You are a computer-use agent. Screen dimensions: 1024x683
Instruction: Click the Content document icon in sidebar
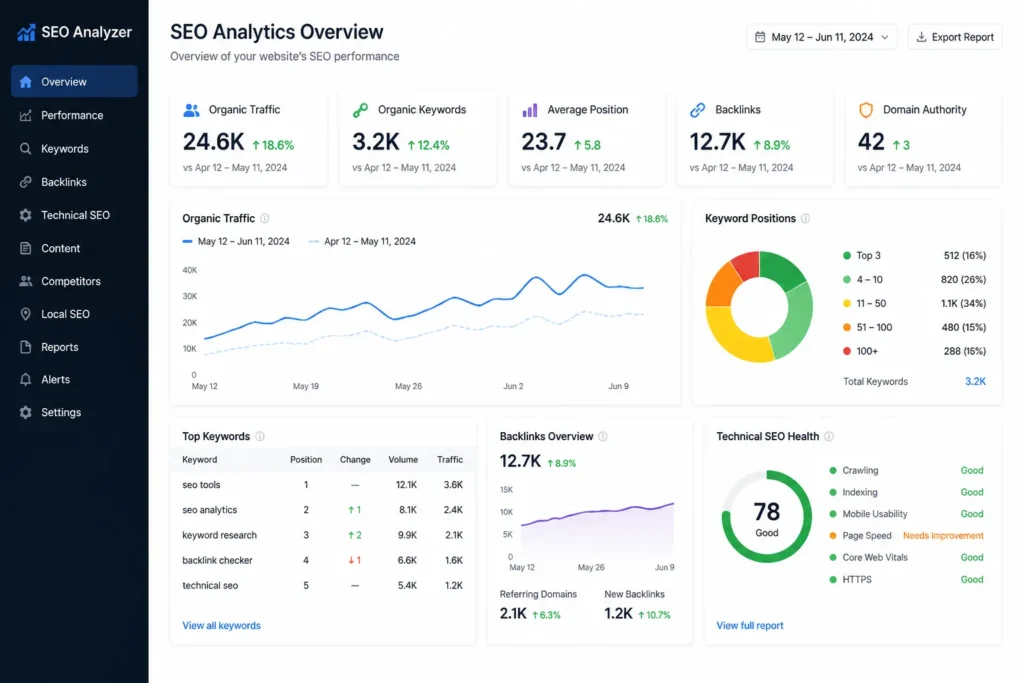point(25,248)
